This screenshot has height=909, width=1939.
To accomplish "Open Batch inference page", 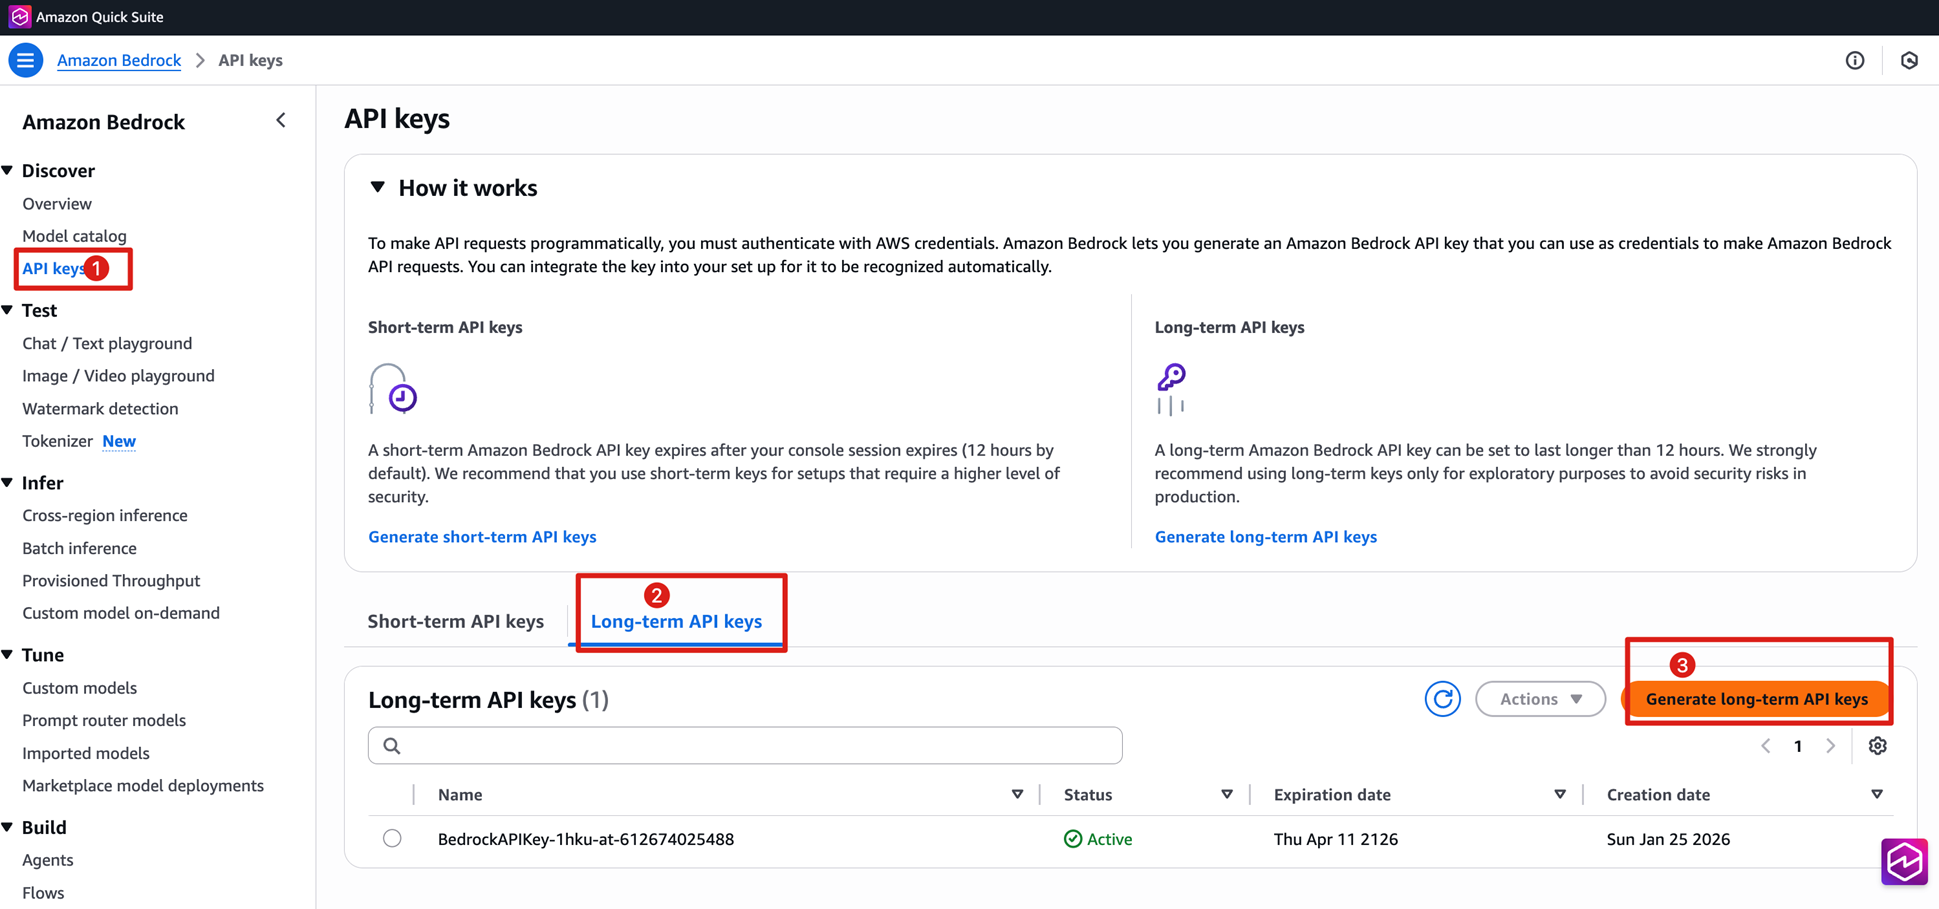I will pos(79,548).
